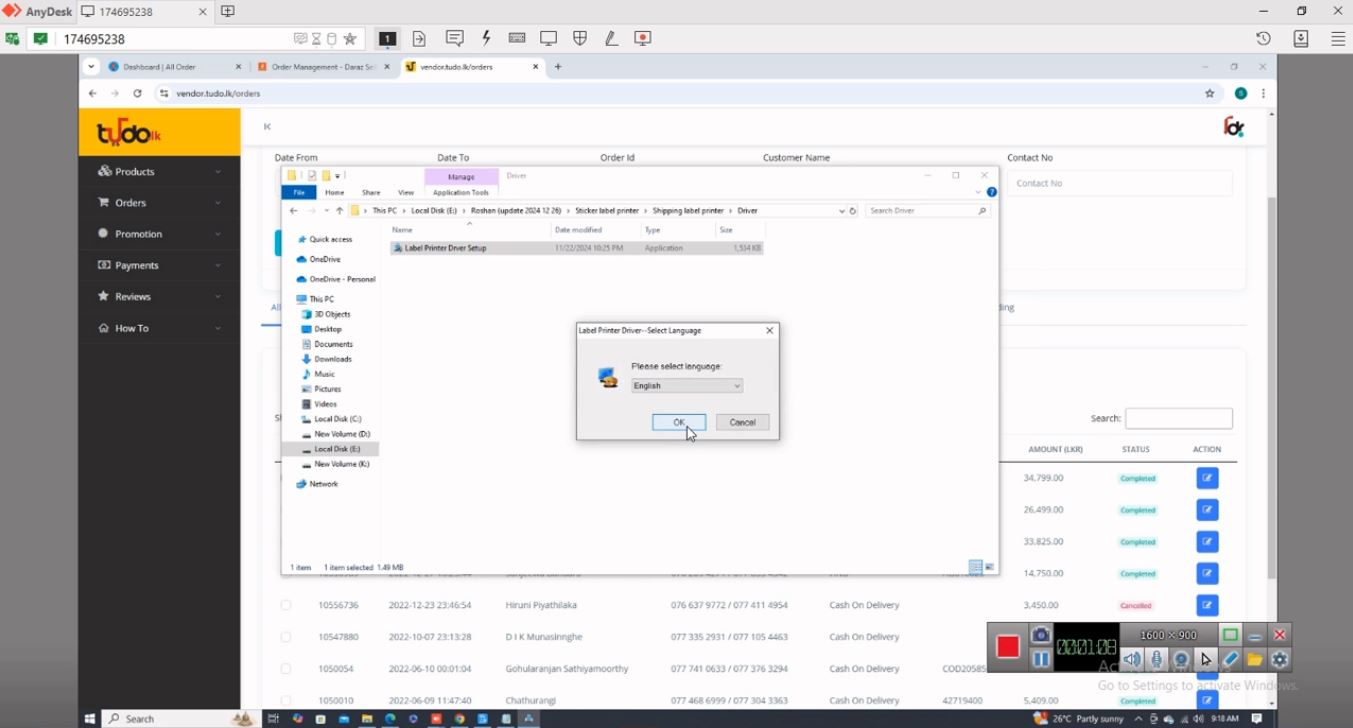
Task: Open Downloads in Explorer navigation pane
Action: pyautogui.click(x=333, y=359)
